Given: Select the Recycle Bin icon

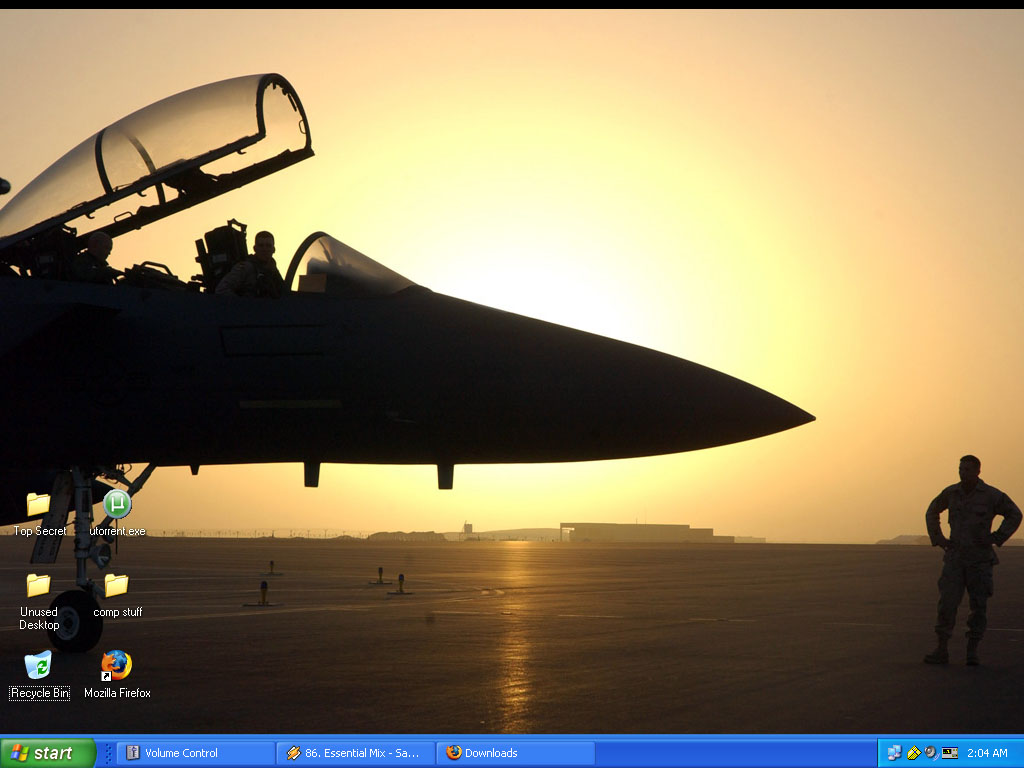Looking at the screenshot, I should pos(38,665).
